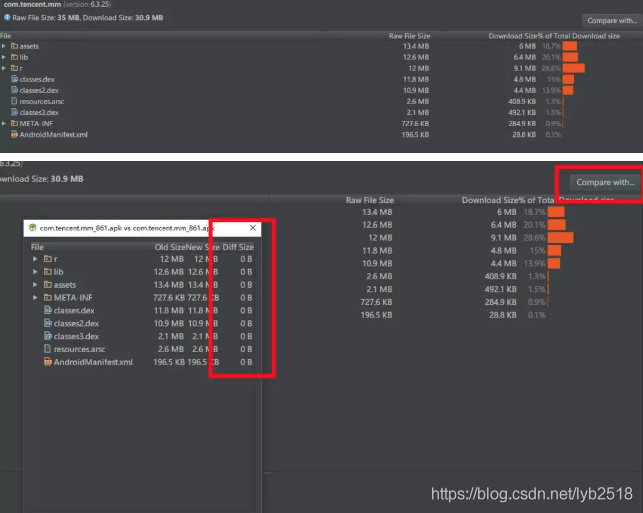The image size is (643, 513).
Task: Expand lib folder in comparison dialog
Action: 35,271
